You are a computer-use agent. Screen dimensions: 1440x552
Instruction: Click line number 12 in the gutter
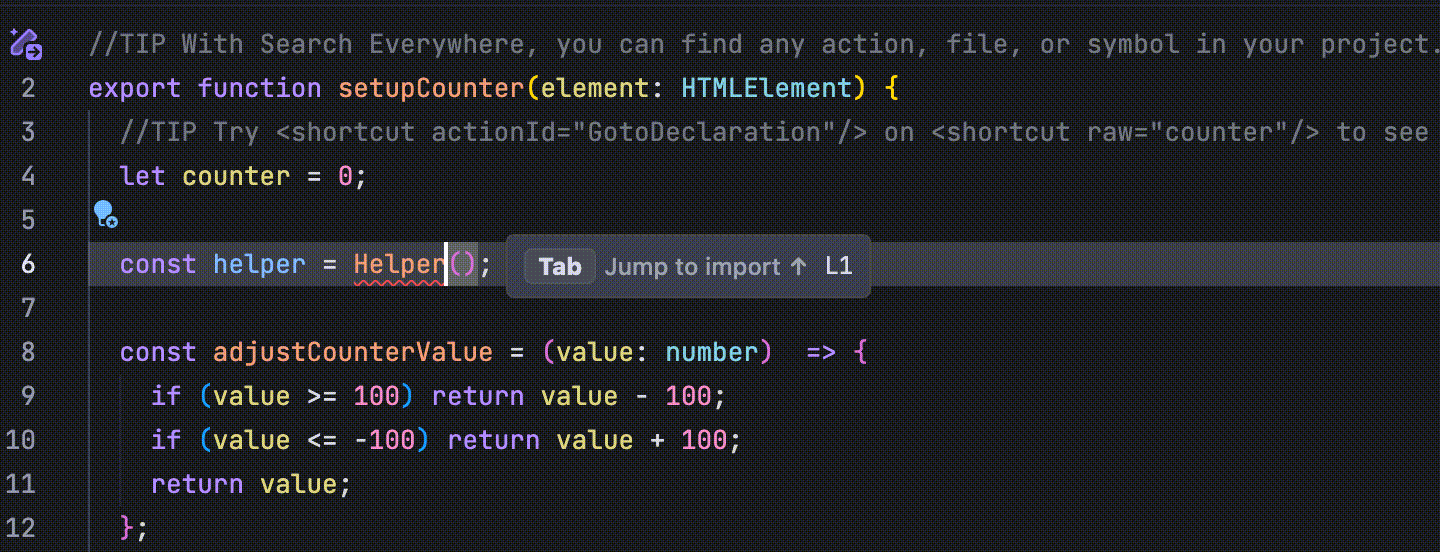point(21,528)
